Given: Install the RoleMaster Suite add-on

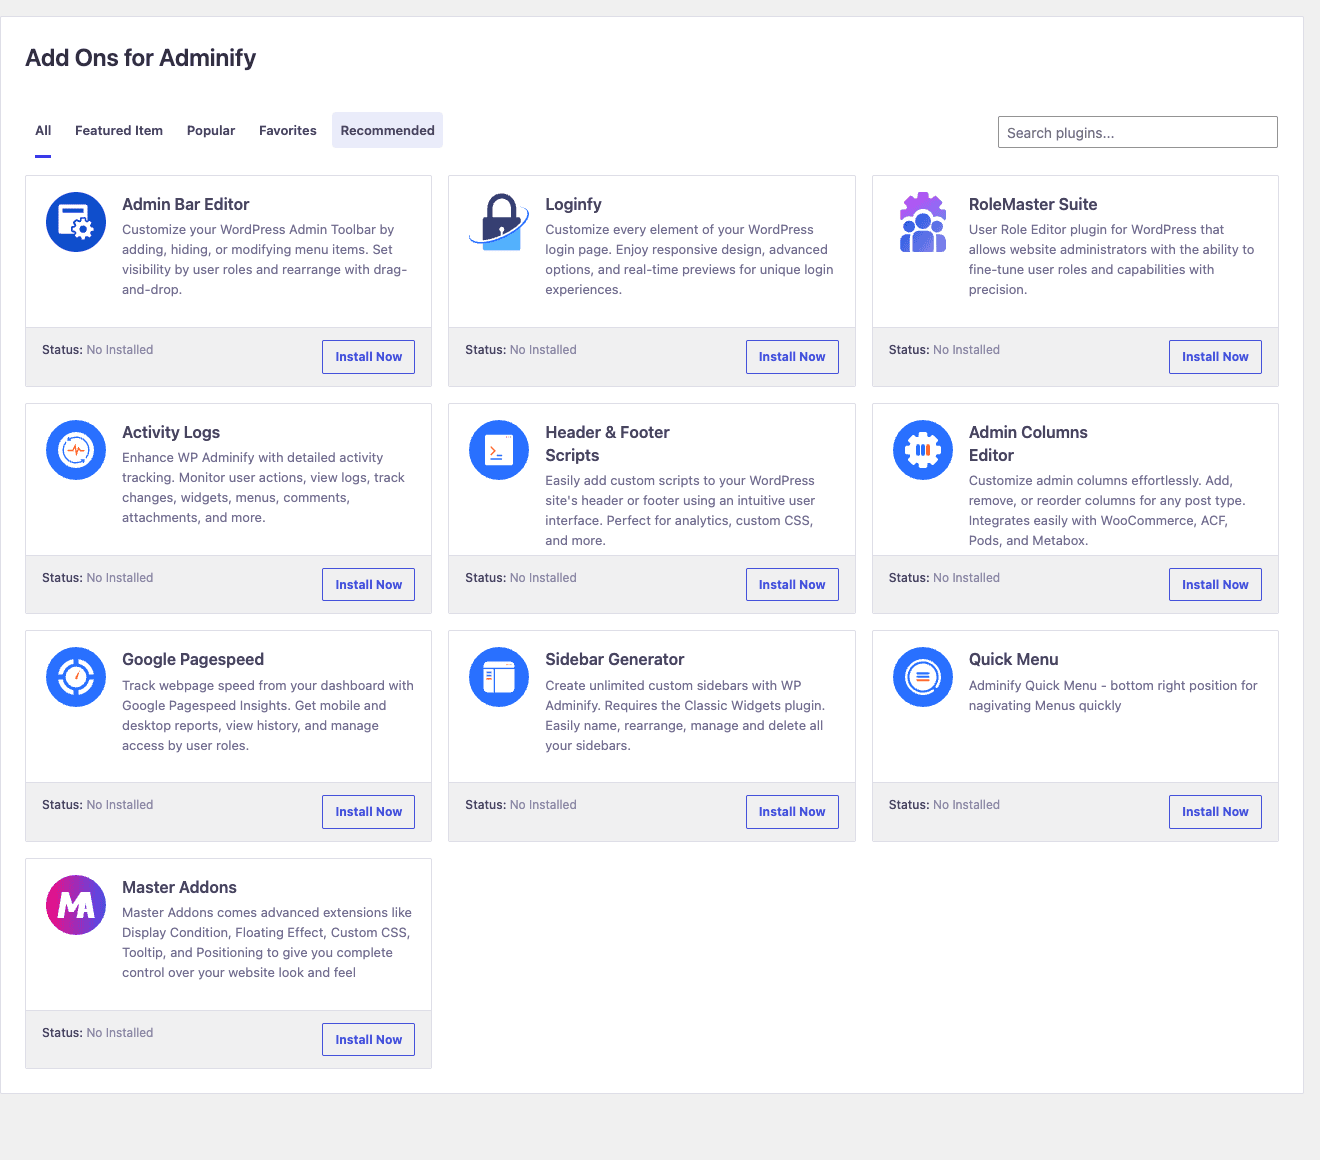Looking at the screenshot, I should (x=1215, y=357).
